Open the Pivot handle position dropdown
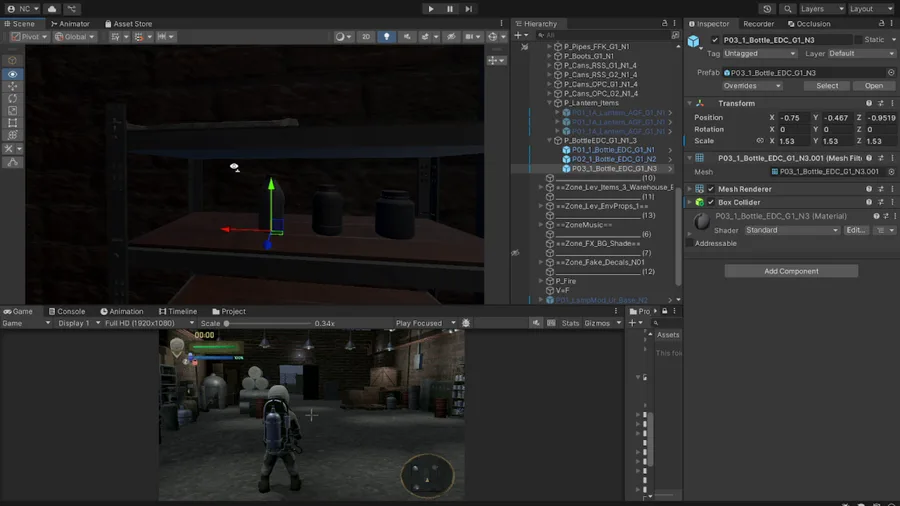This screenshot has width=900, height=506. point(29,37)
